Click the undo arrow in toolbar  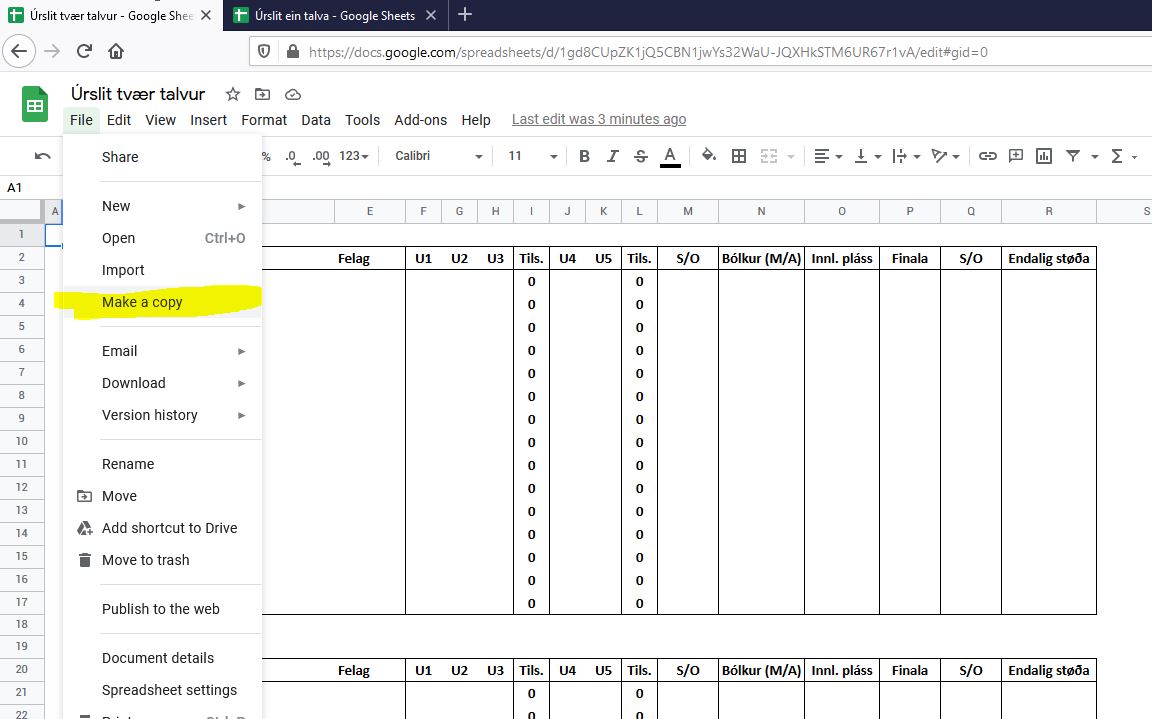pyautogui.click(x=42, y=156)
